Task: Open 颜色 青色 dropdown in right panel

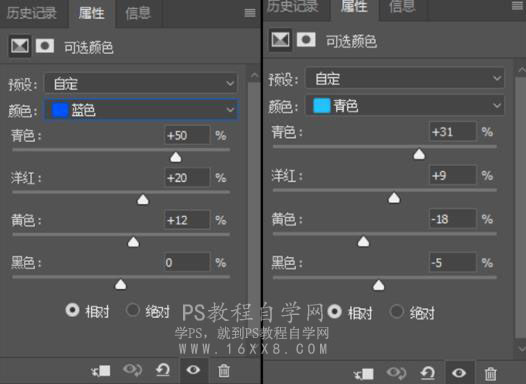Action: coord(404,105)
